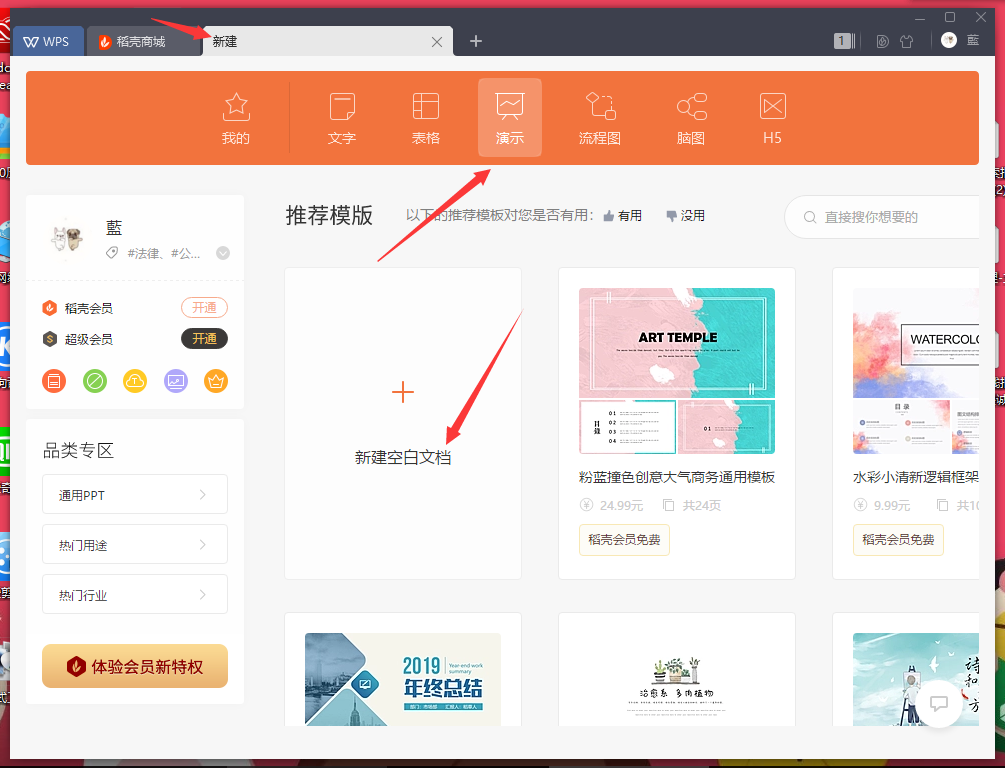Click 稻壳会员免费 tag under 粉蓝撞色 template
The image size is (1005, 768).
click(x=624, y=540)
